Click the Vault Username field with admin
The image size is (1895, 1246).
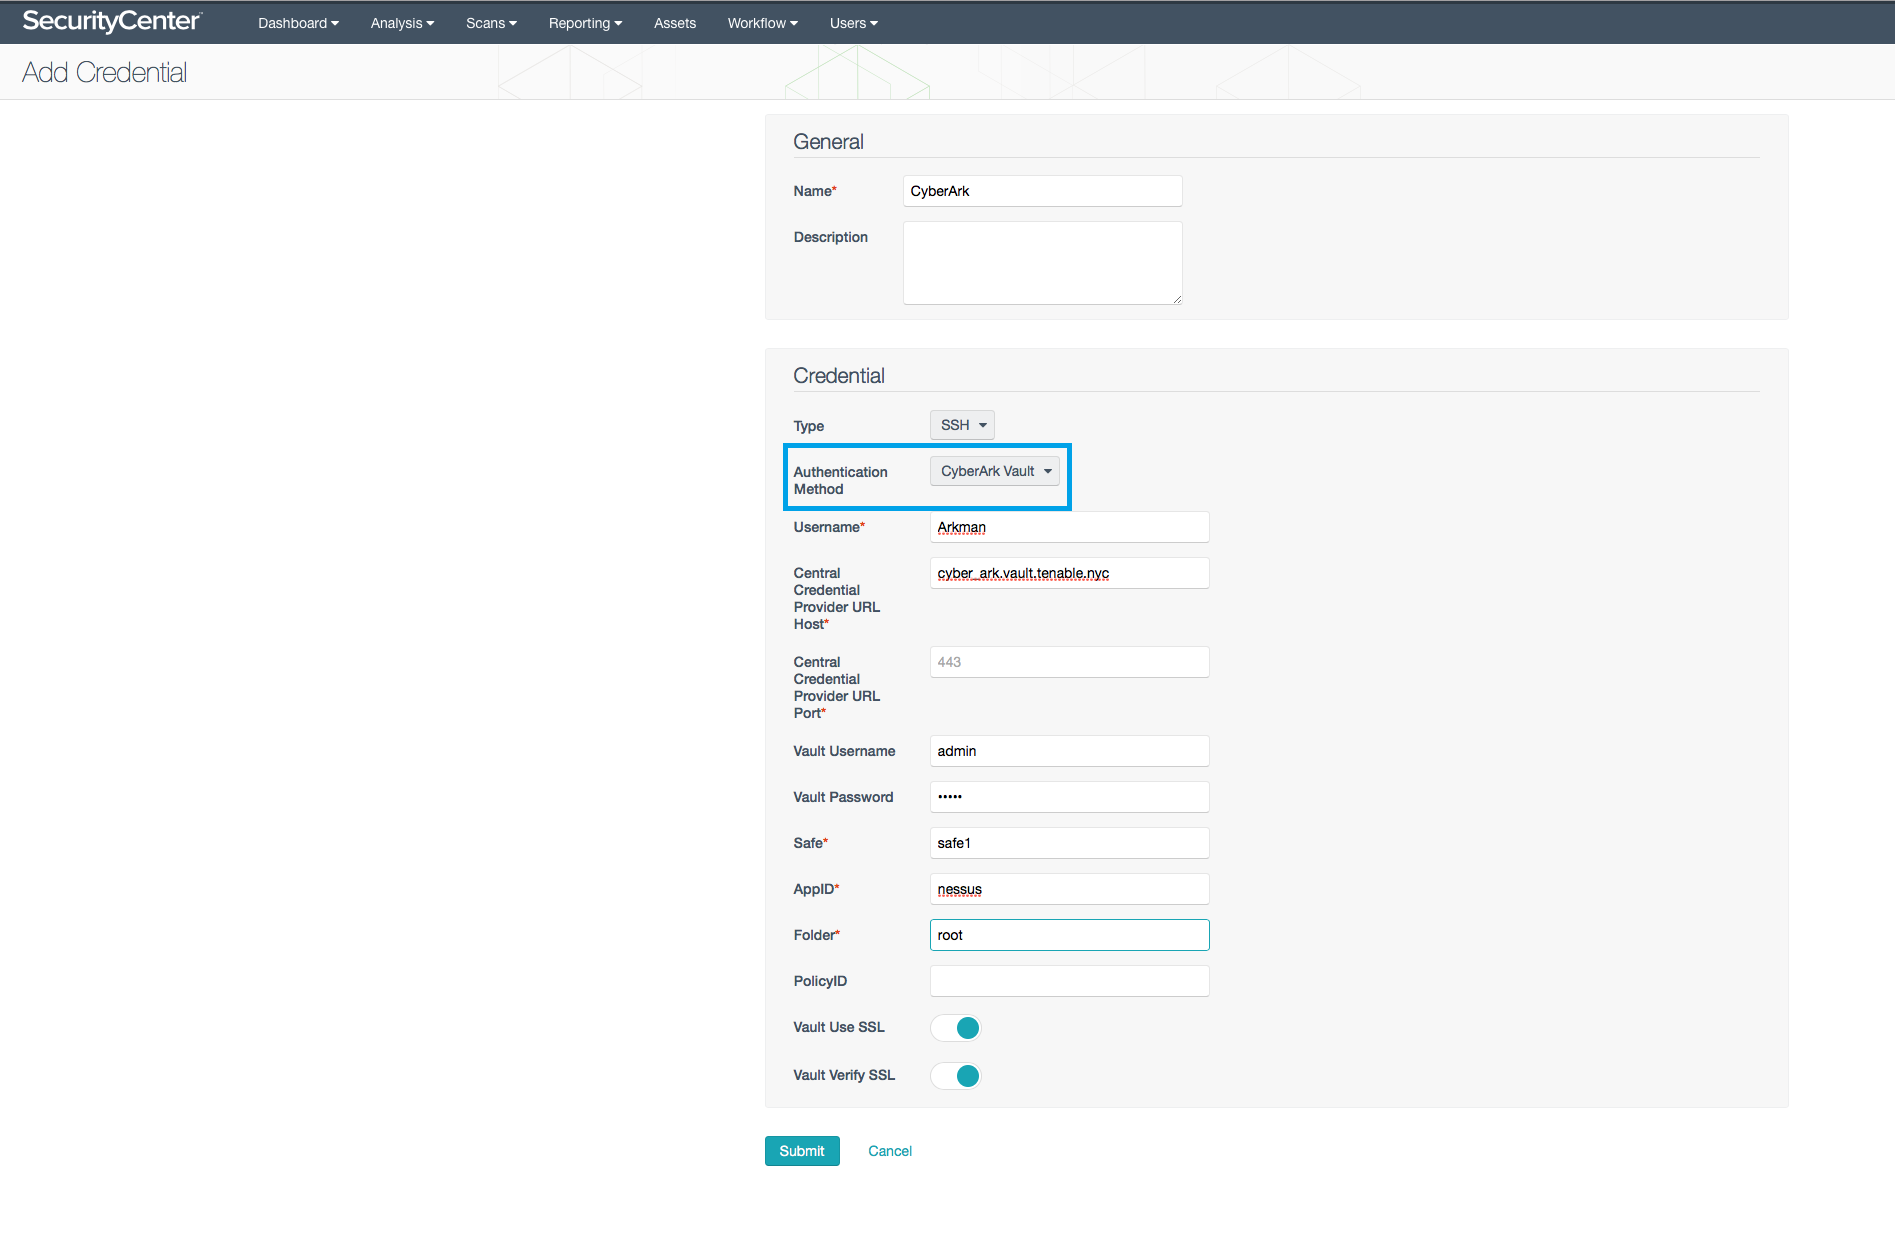[x=1070, y=751]
